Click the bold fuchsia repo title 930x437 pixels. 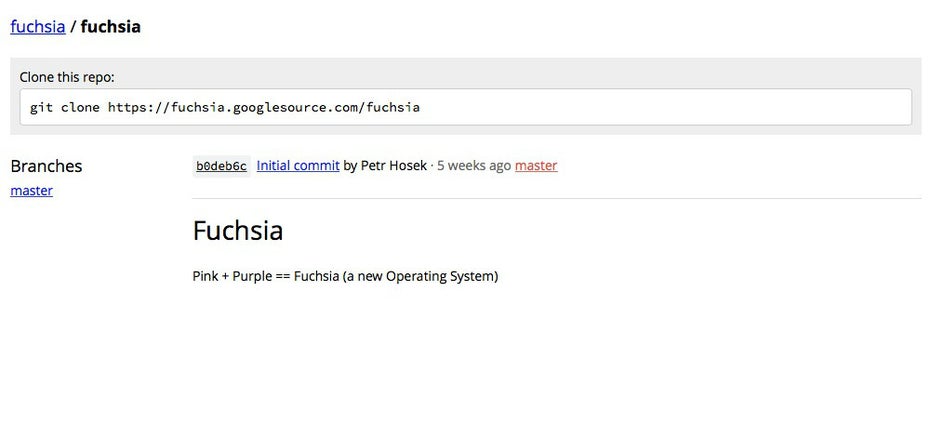tap(111, 27)
